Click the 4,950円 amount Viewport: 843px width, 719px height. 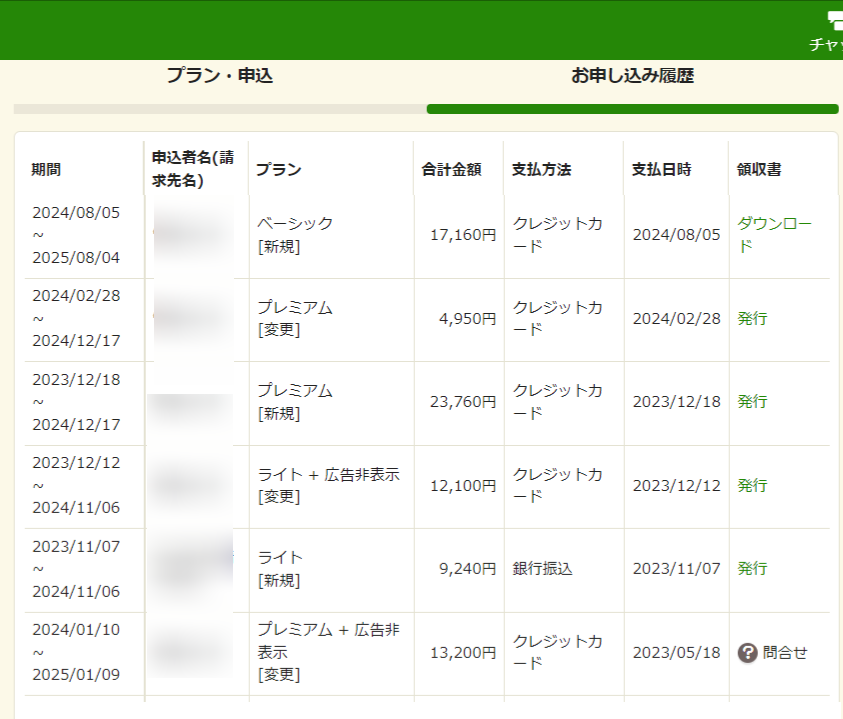click(x=468, y=319)
